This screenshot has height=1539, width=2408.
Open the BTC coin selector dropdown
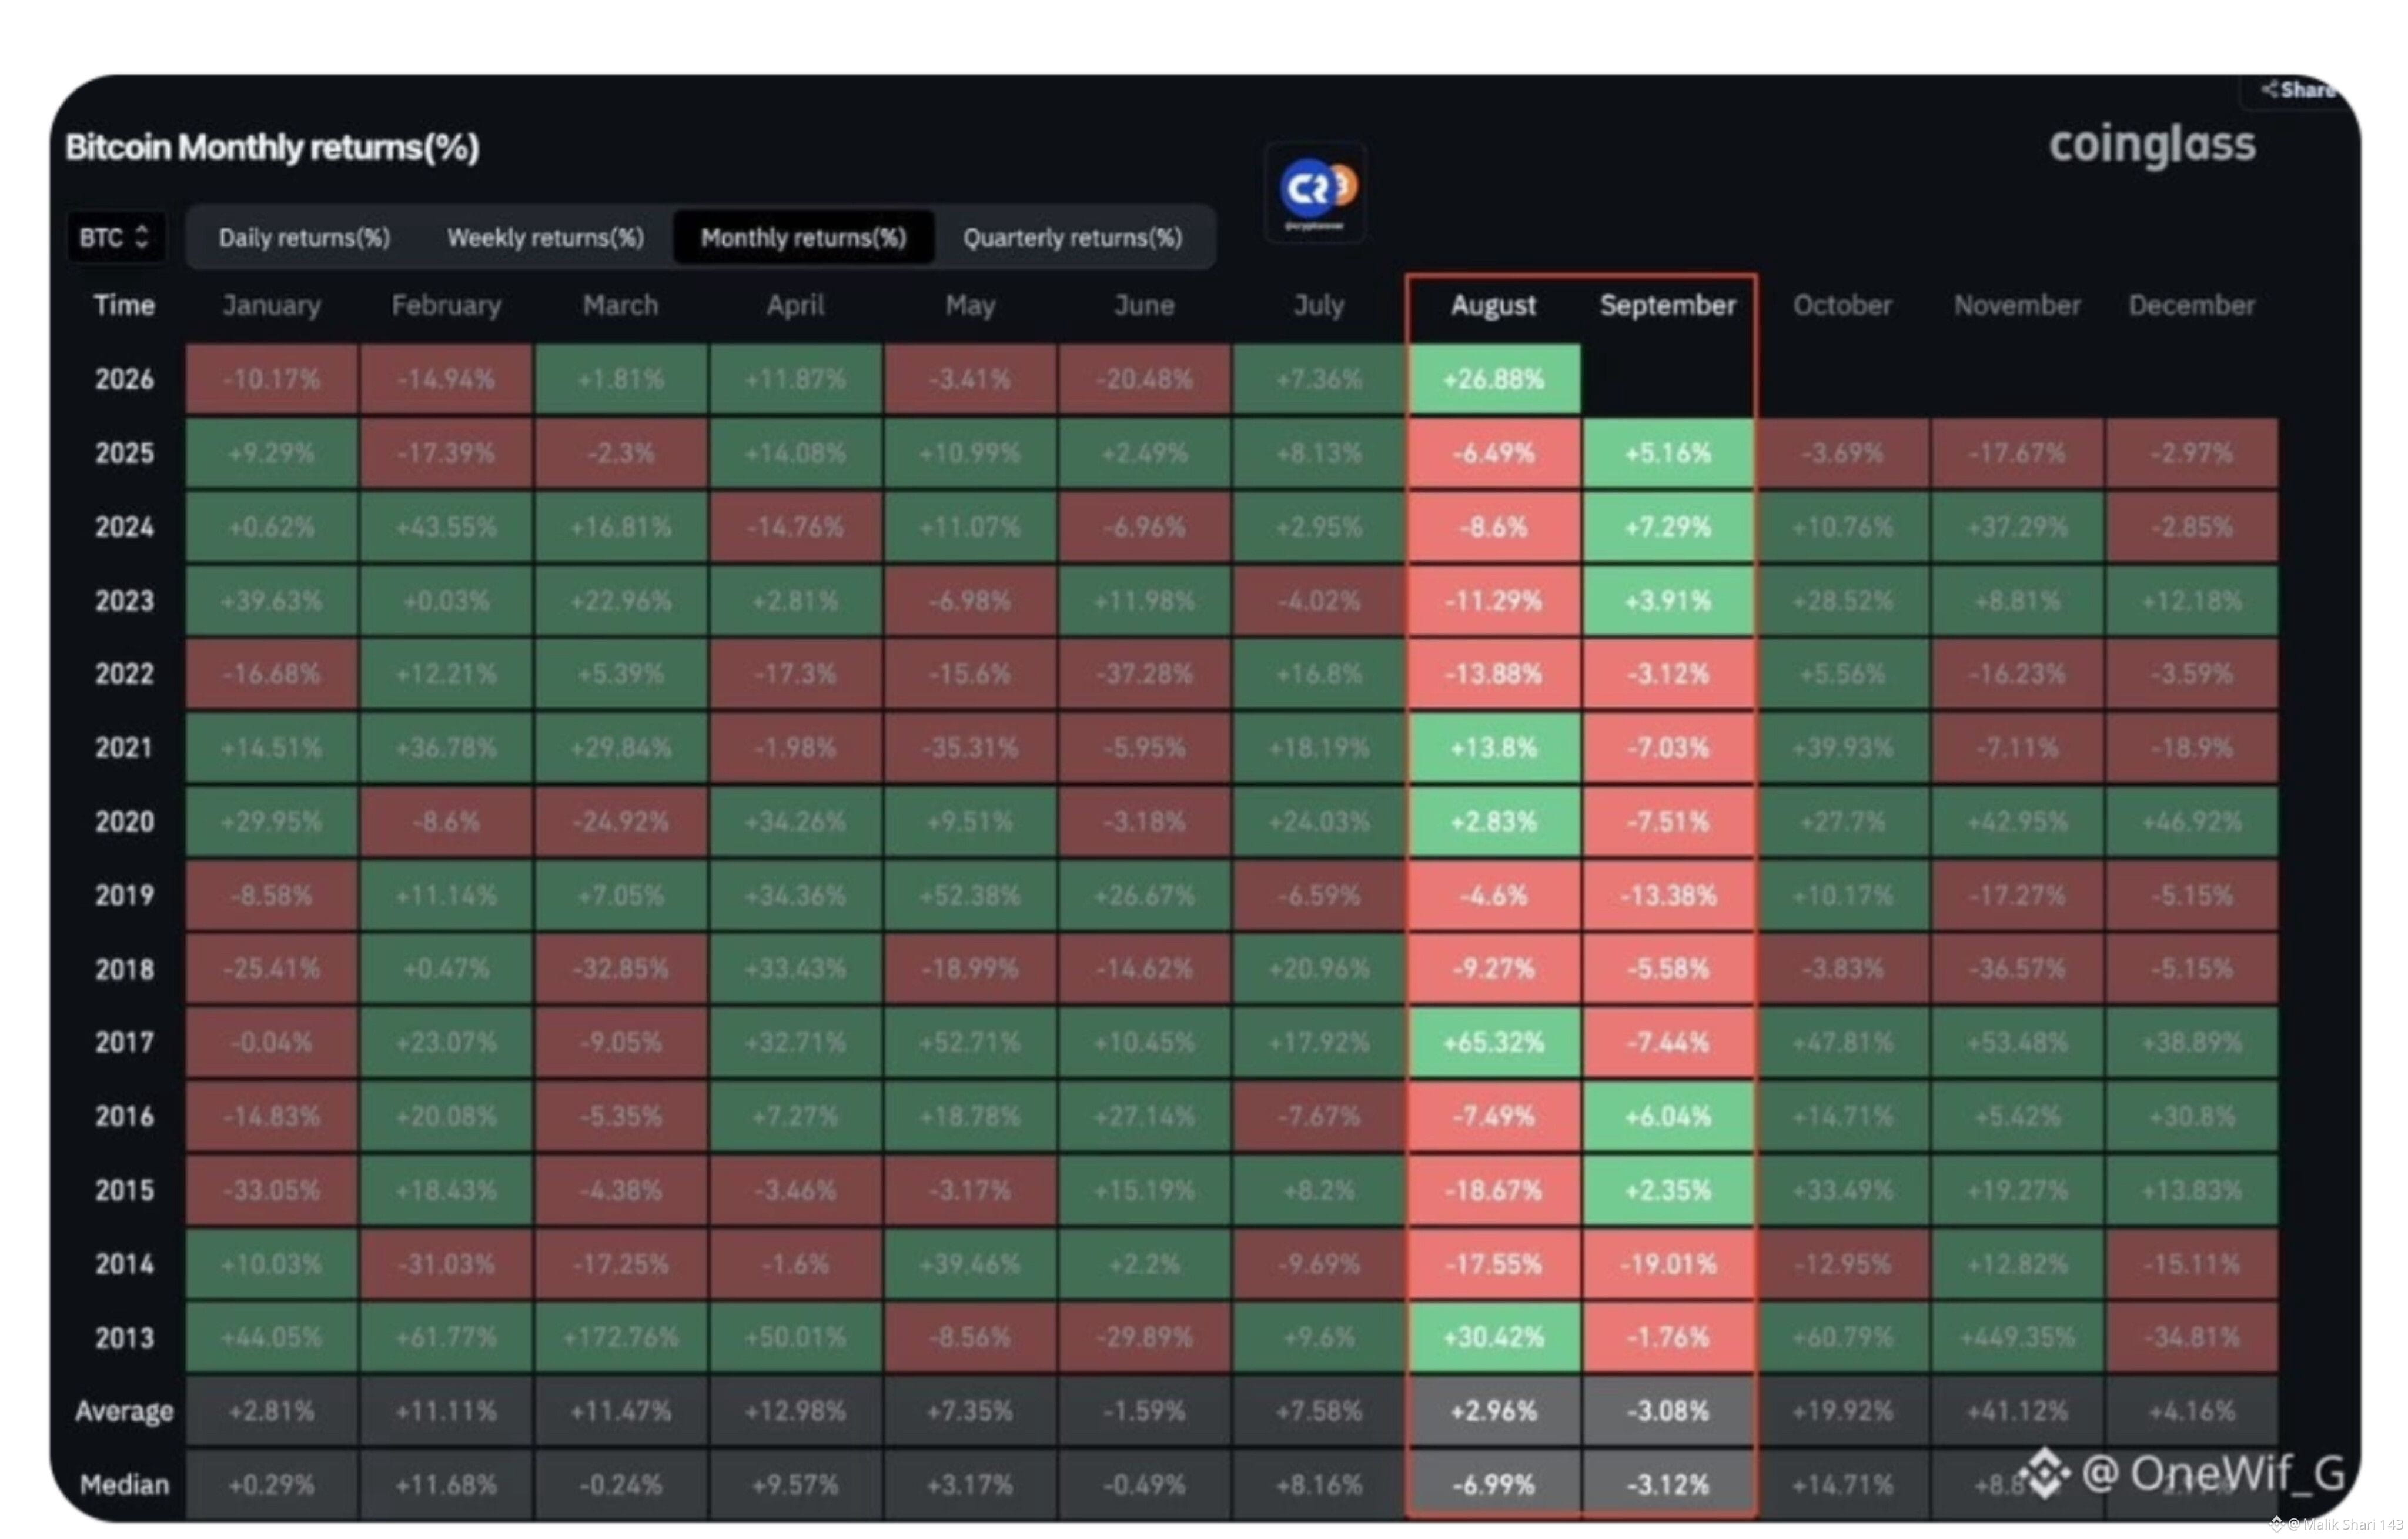tap(115, 238)
